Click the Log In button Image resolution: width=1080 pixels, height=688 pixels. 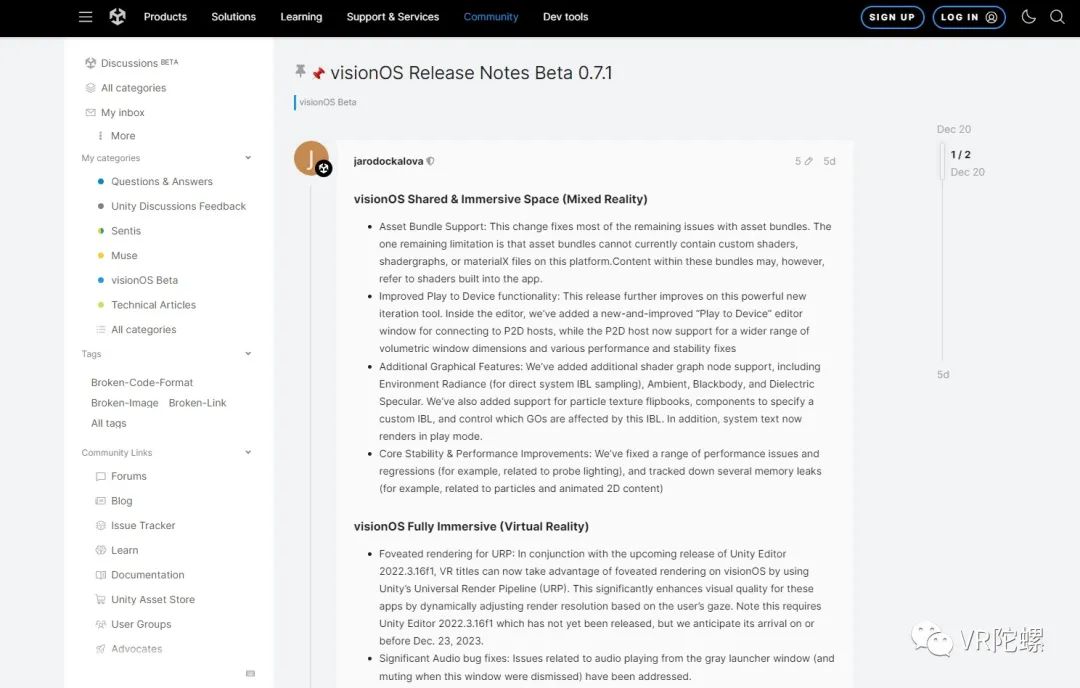(968, 17)
